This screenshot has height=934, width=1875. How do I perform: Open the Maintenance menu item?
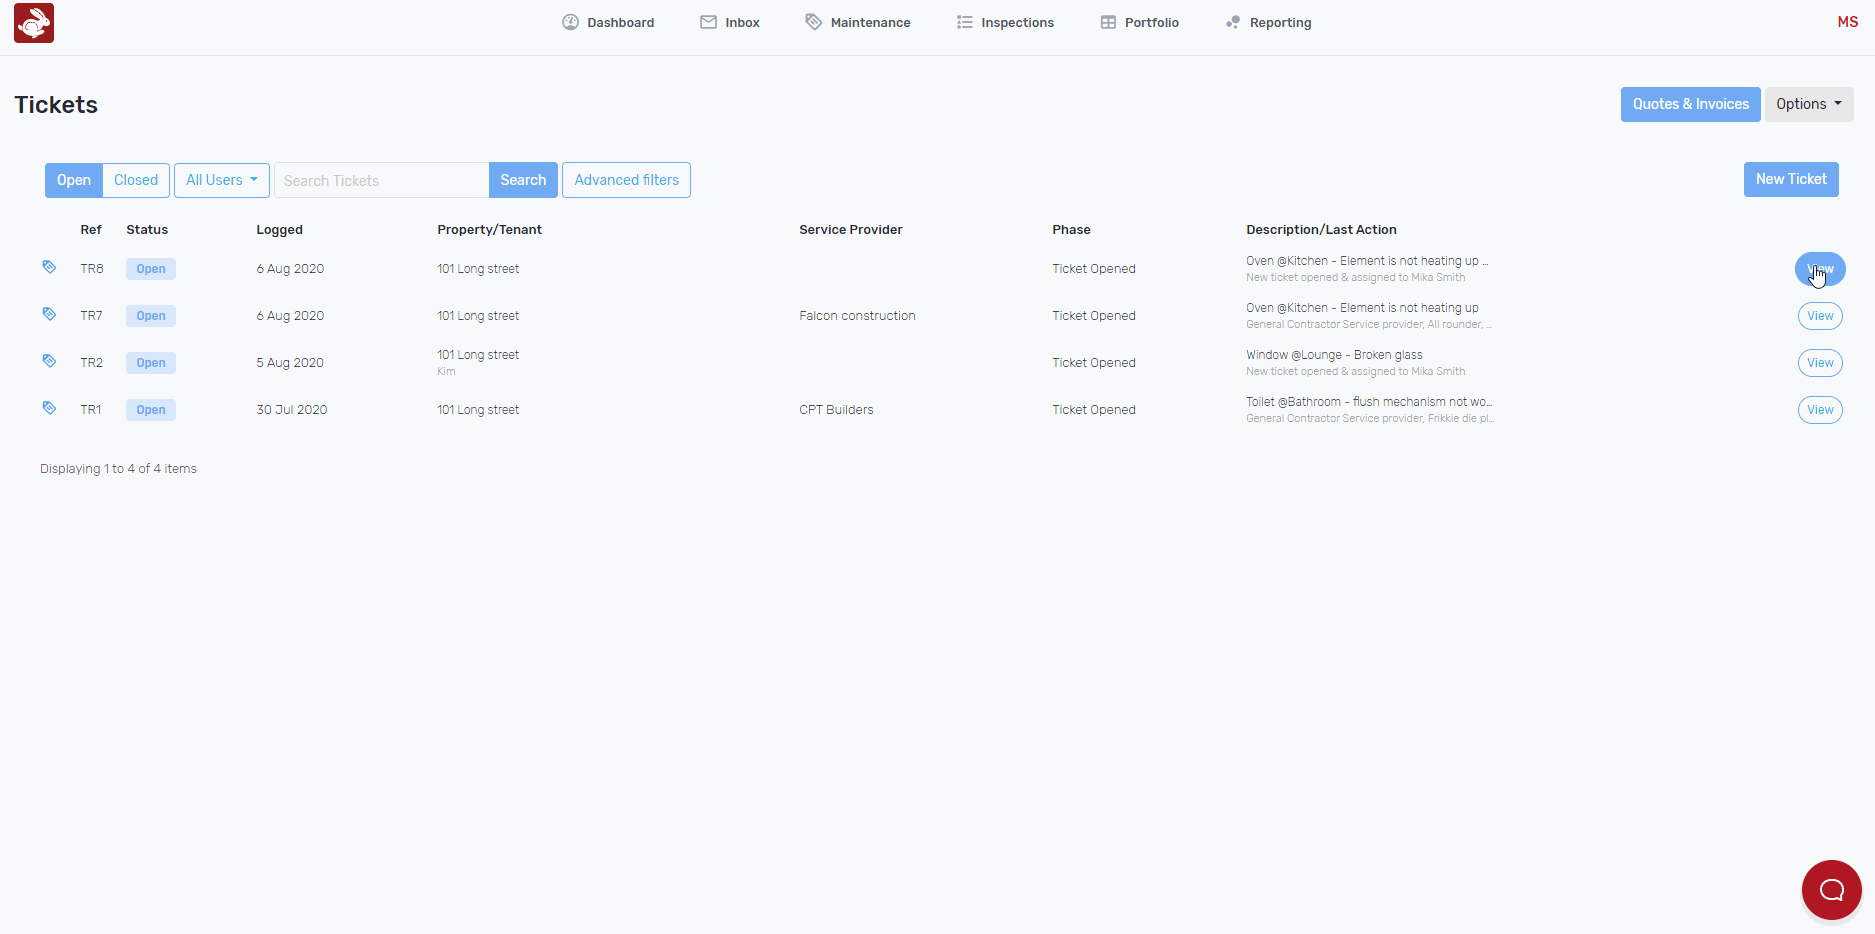click(x=858, y=22)
